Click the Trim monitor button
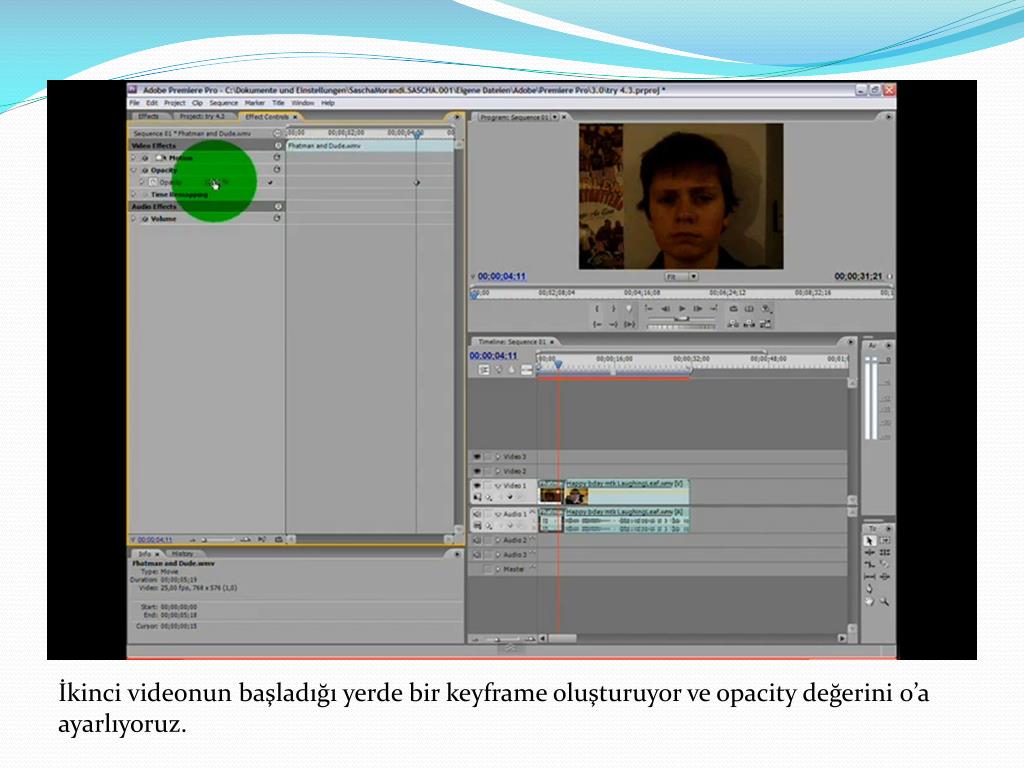The image size is (1024, 768). tap(765, 324)
